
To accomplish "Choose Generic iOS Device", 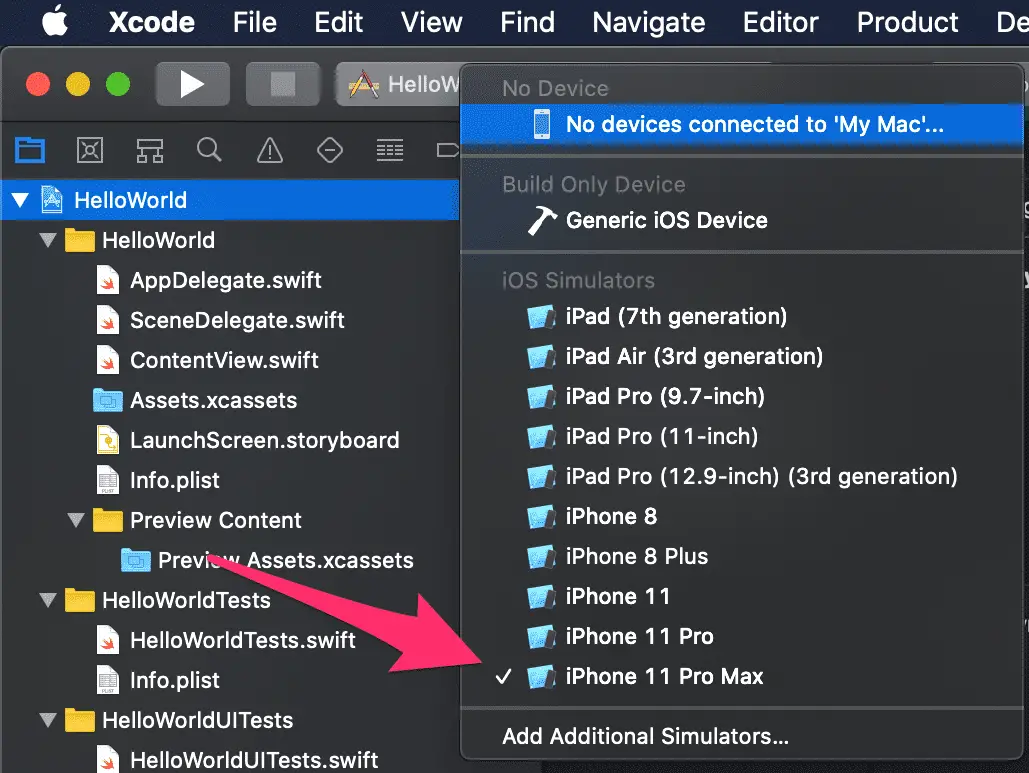I will [x=742, y=220].
